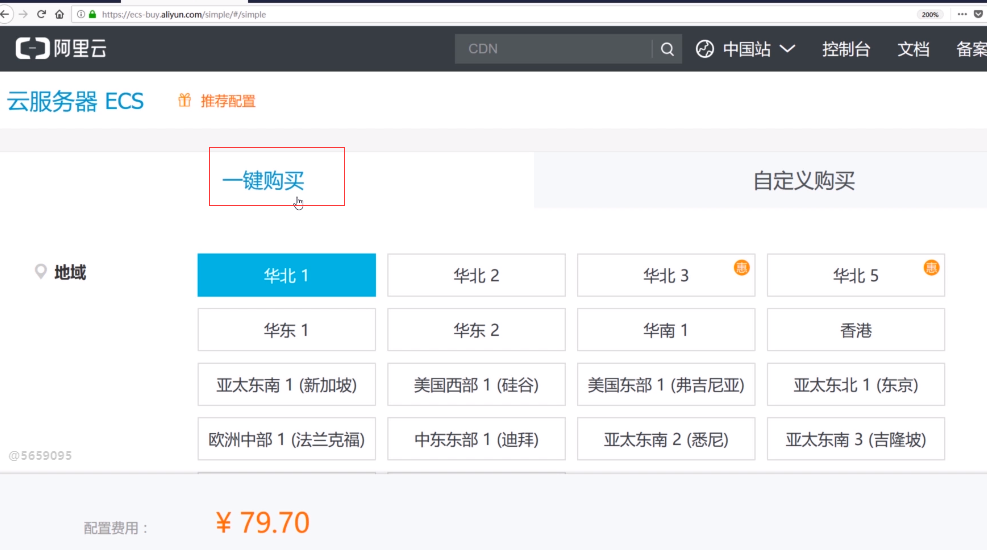This screenshot has width=987, height=550.
Task: Click the globe icon beside 中国站
Action: 705,49
